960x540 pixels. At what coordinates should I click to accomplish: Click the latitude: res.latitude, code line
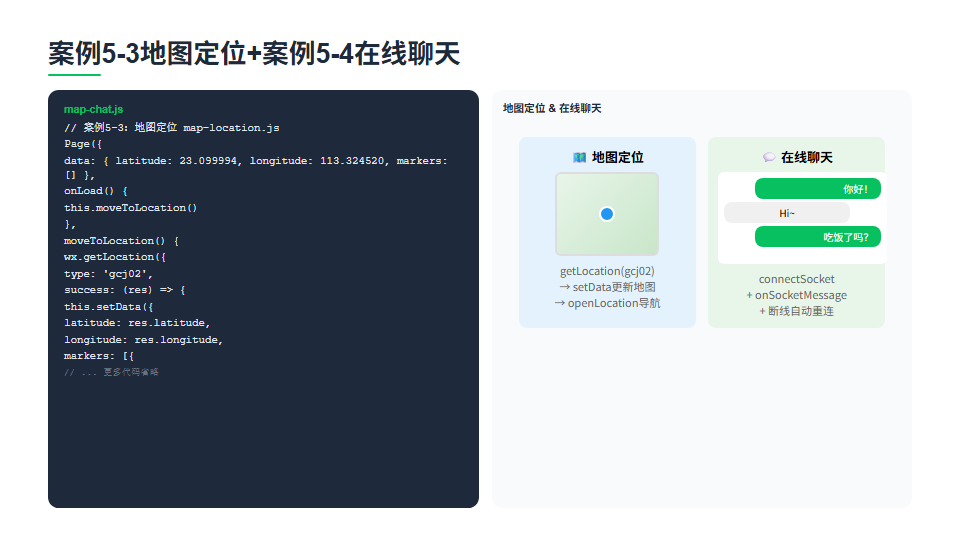point(137,323)
